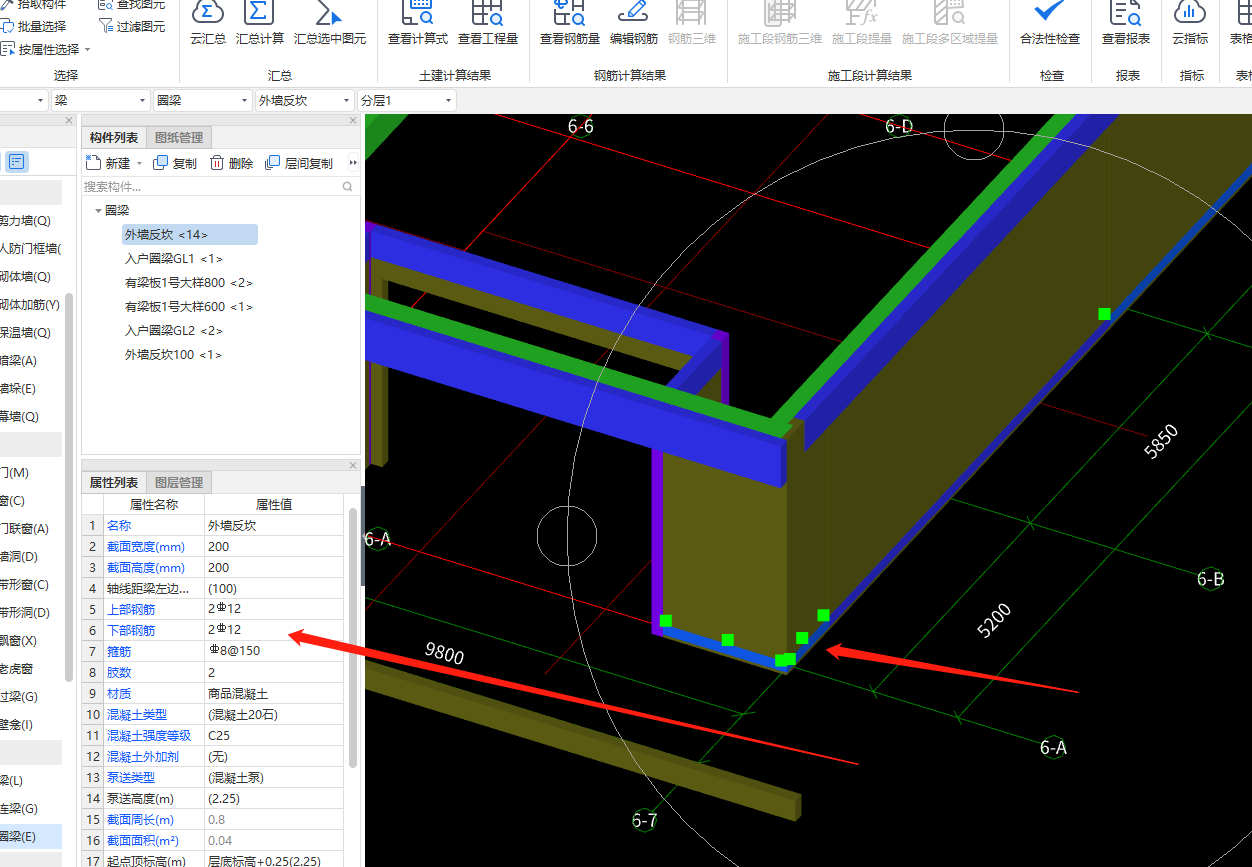Image resolution: width=1252 pixels, height=867 pixels.
Task: Switch to 构件列表 tab
Action: [x=114, y=138]
